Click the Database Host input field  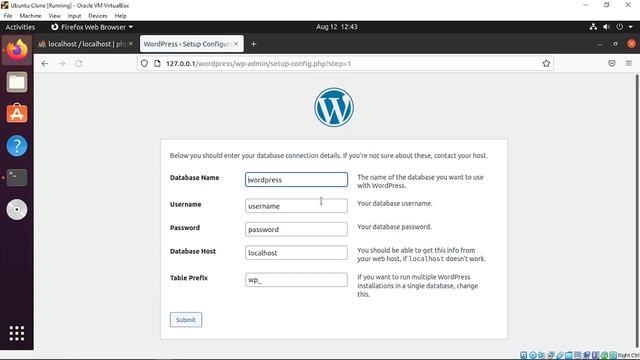pyautogui.click(x=296, y=253)
